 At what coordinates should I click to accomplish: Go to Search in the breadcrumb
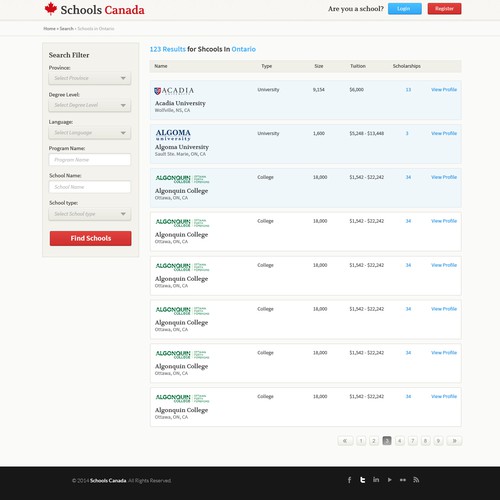coord(66,29)
